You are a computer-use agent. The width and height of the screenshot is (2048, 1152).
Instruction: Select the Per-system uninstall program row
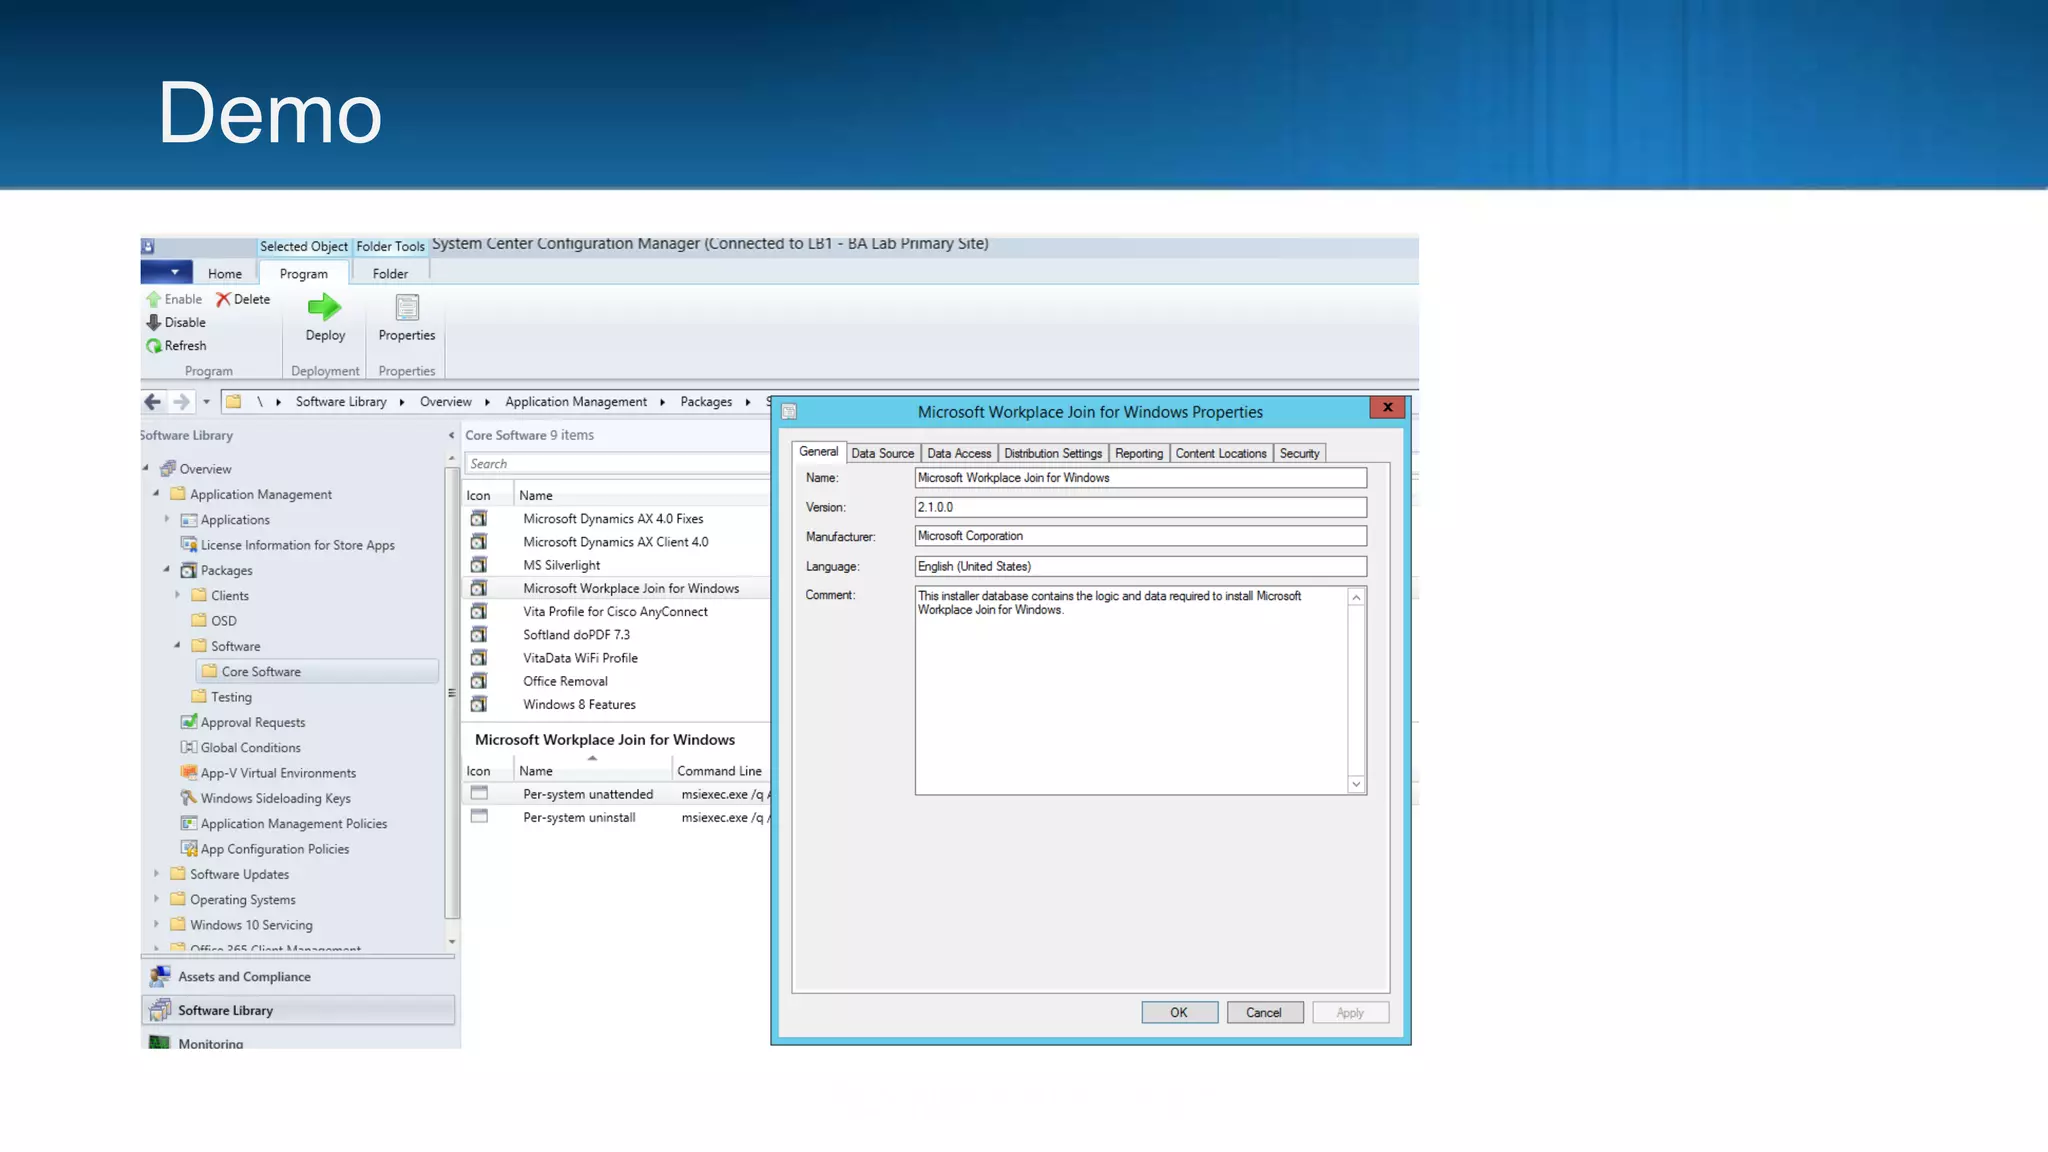(579, 817)
